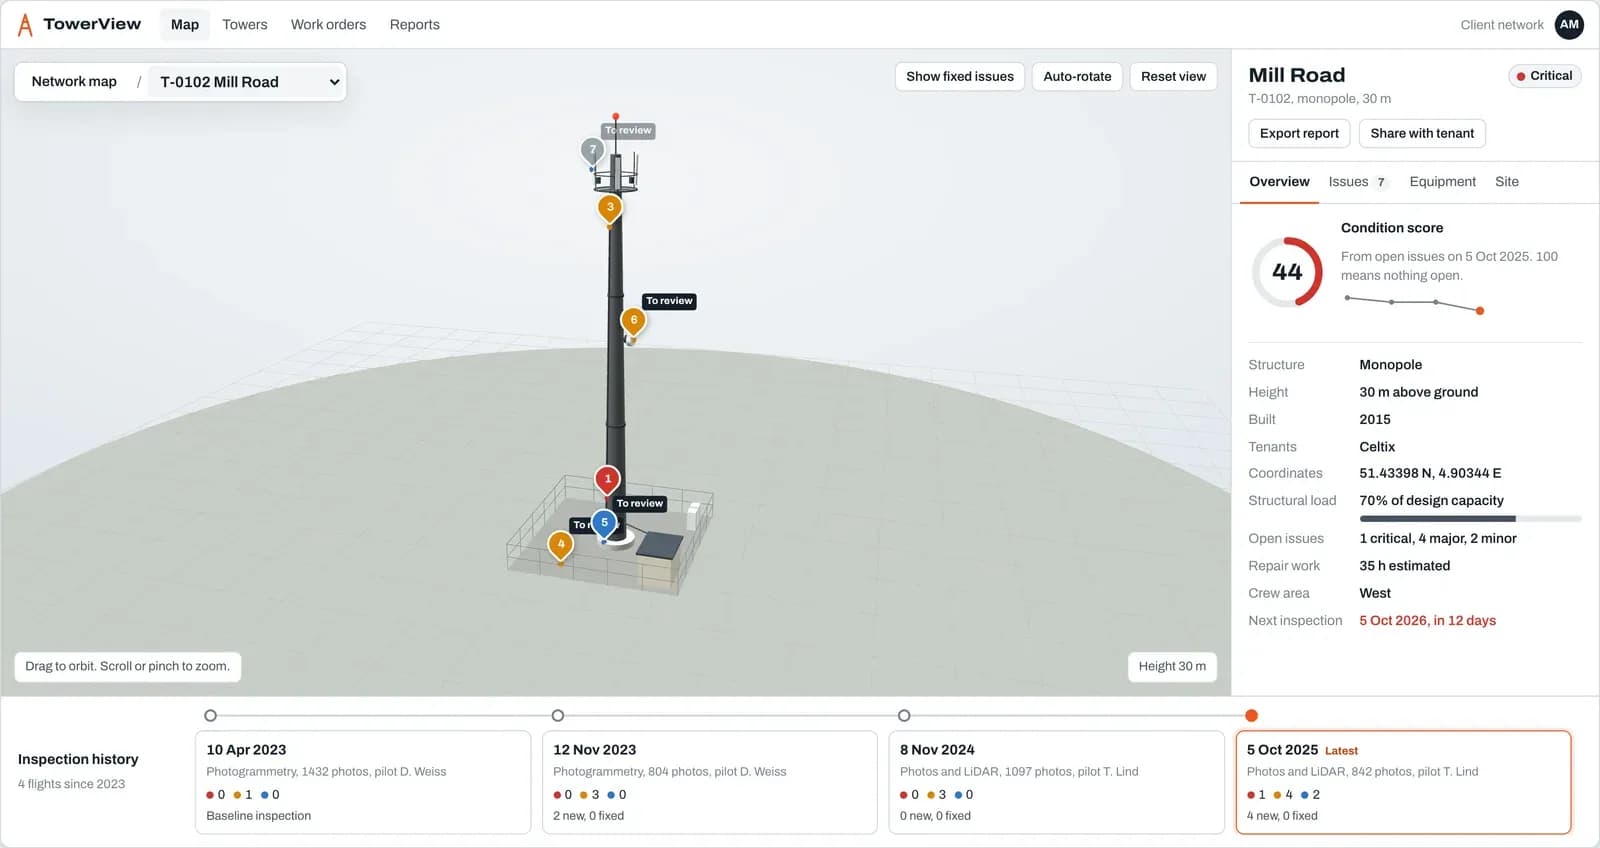Viewport: 1600px width, 848px height.
Task: Toggle Show fixed issues
Action: [x=960, y=77]
